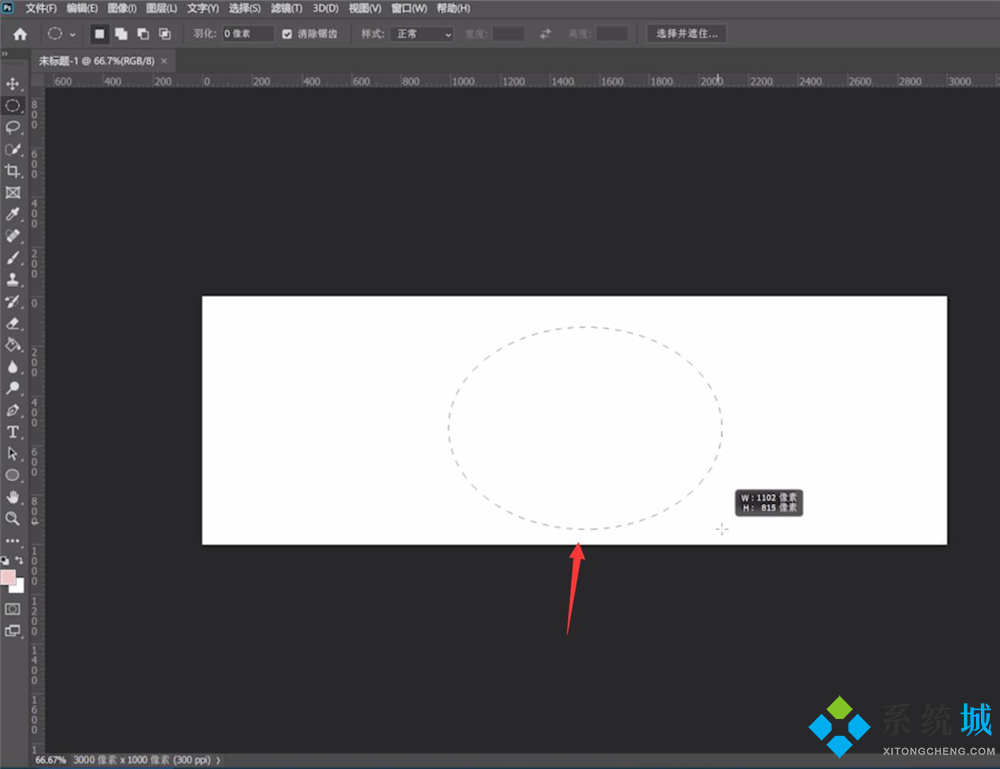
Task: Swap foreground and background colors
Action: [20, 561]
